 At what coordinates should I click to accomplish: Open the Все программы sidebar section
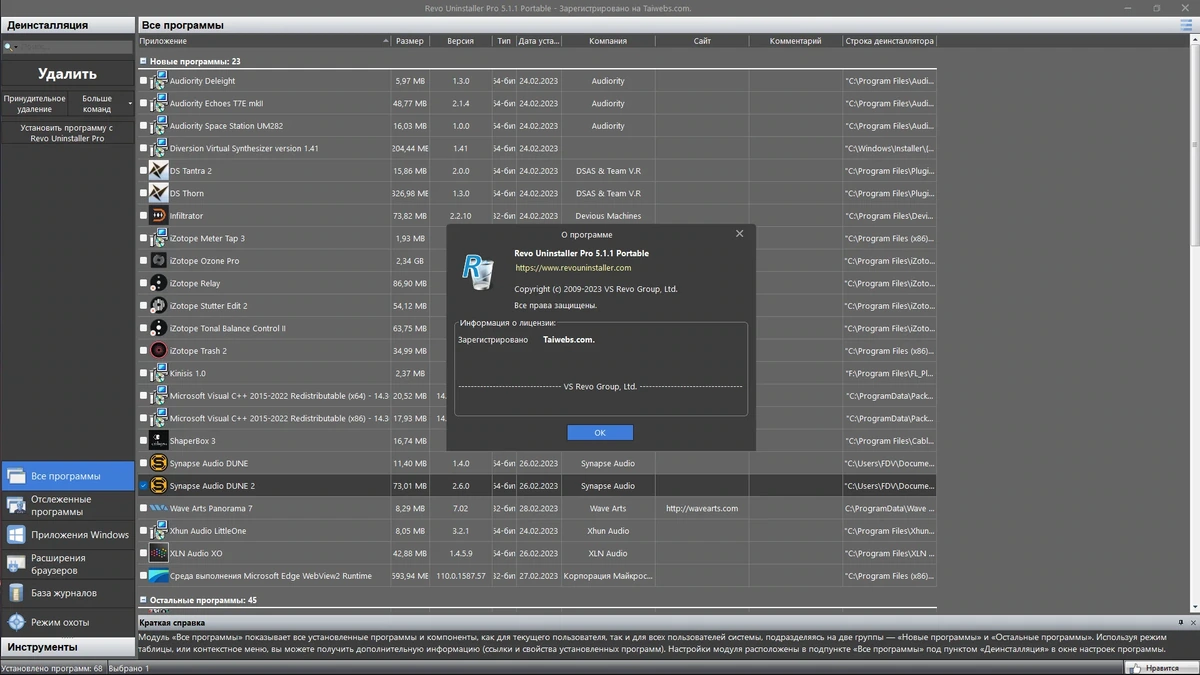tap(67, 476)
